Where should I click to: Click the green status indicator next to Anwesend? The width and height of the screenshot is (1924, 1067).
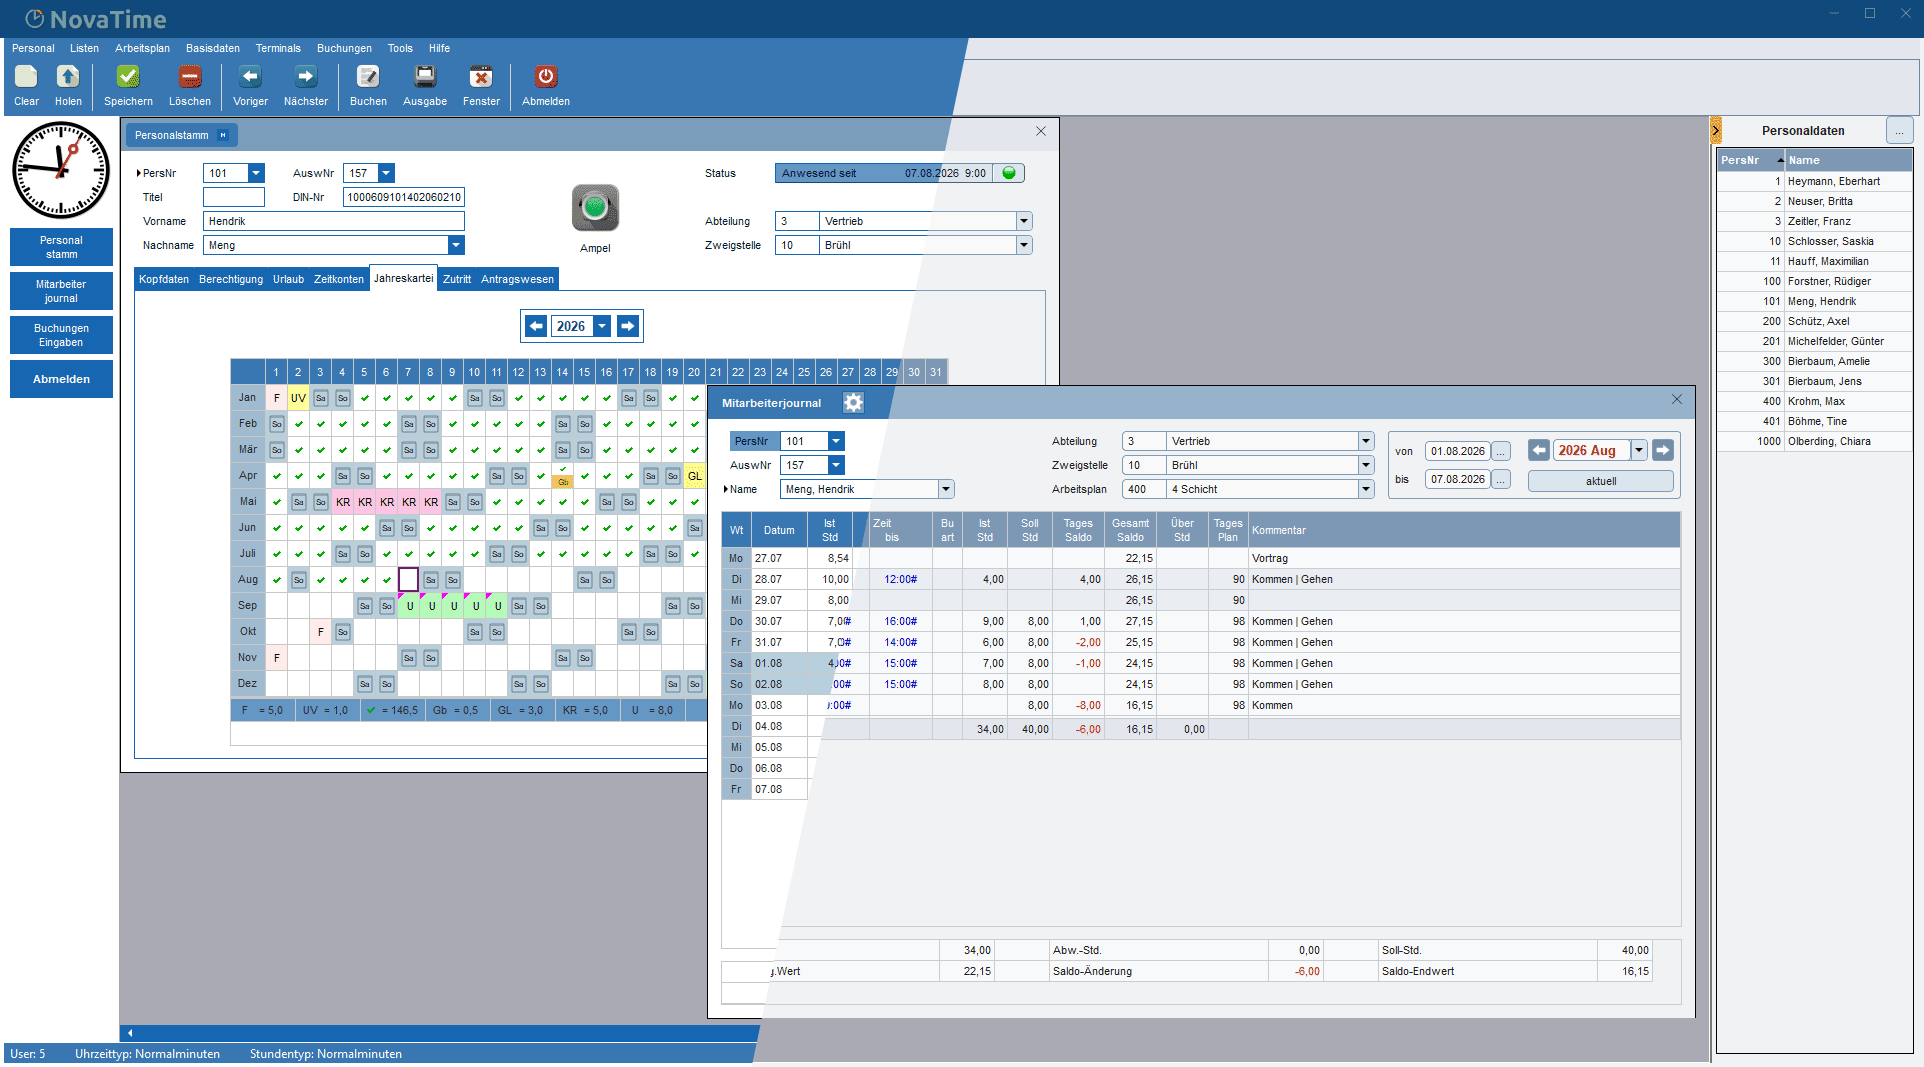[x=1009, y=173]
